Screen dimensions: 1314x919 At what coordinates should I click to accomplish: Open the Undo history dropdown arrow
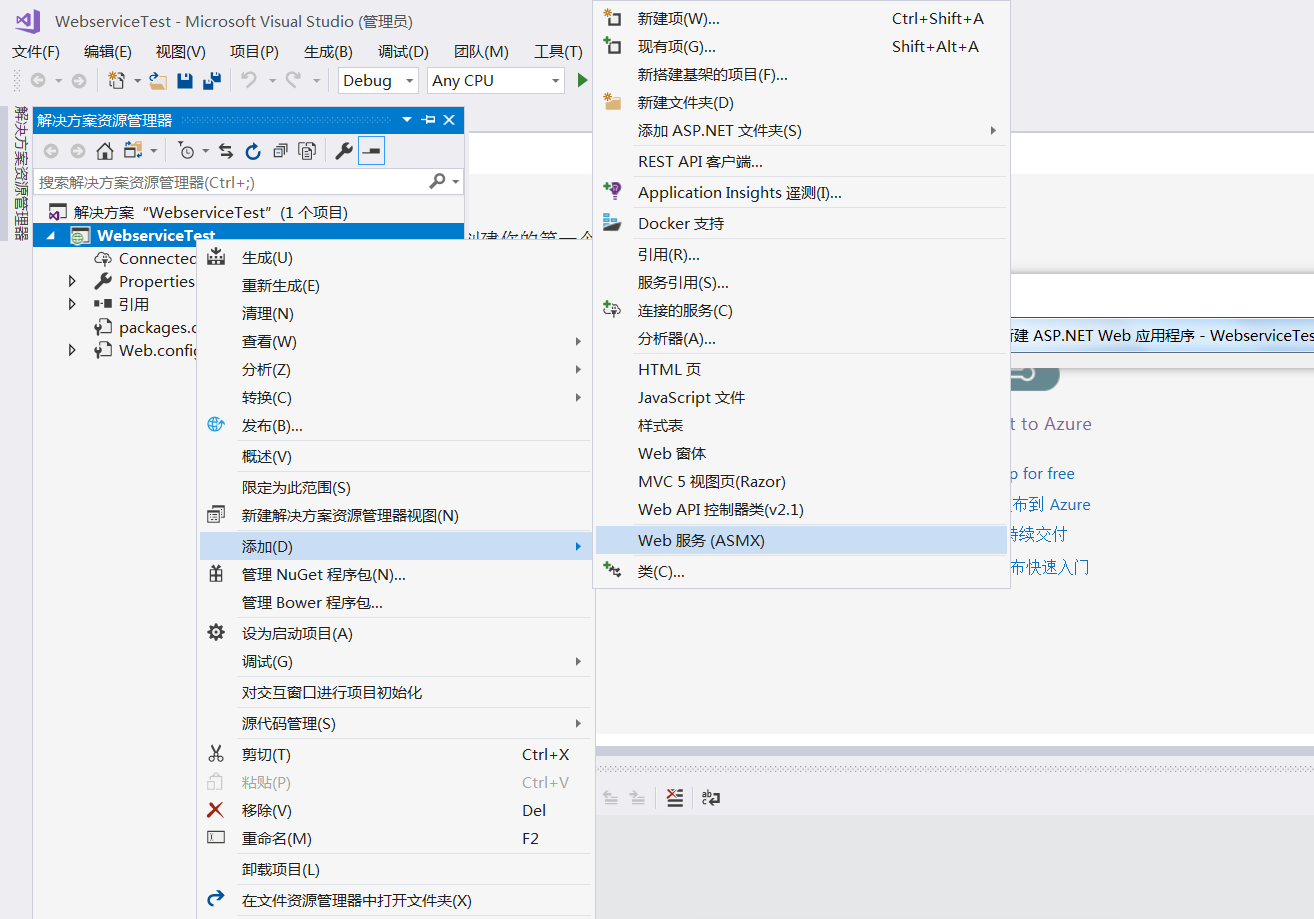click(270, 81)
